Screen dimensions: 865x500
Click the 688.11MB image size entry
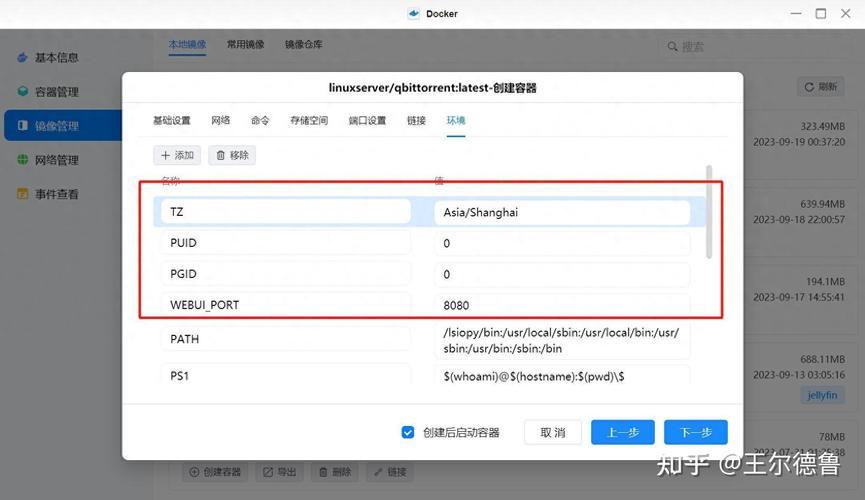click(823, 359)
